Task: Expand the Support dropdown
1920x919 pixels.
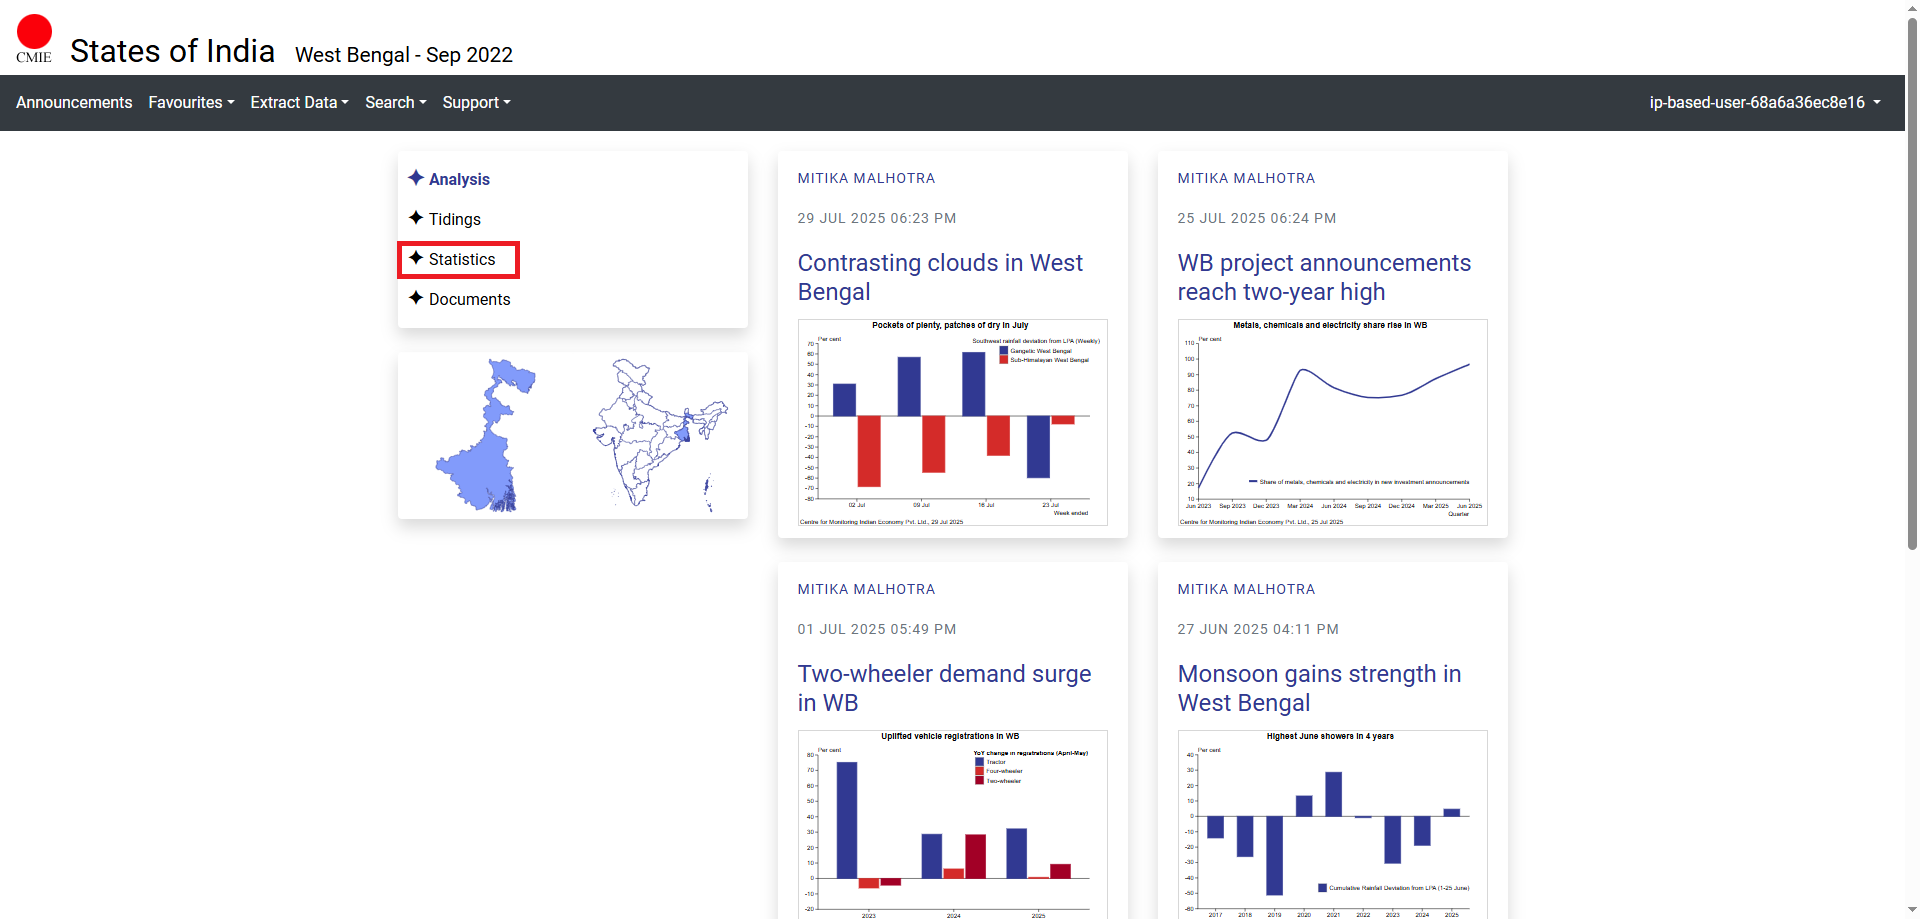Action: tap(476, 103)
